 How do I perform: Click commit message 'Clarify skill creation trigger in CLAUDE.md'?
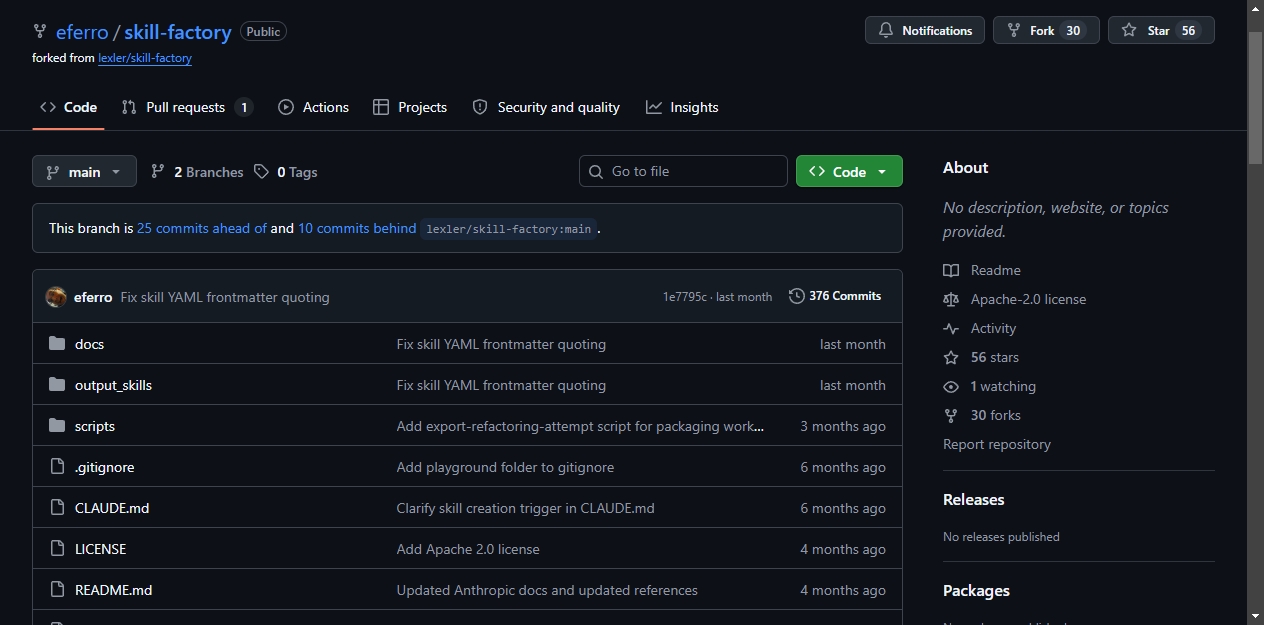tap(525, 508)
